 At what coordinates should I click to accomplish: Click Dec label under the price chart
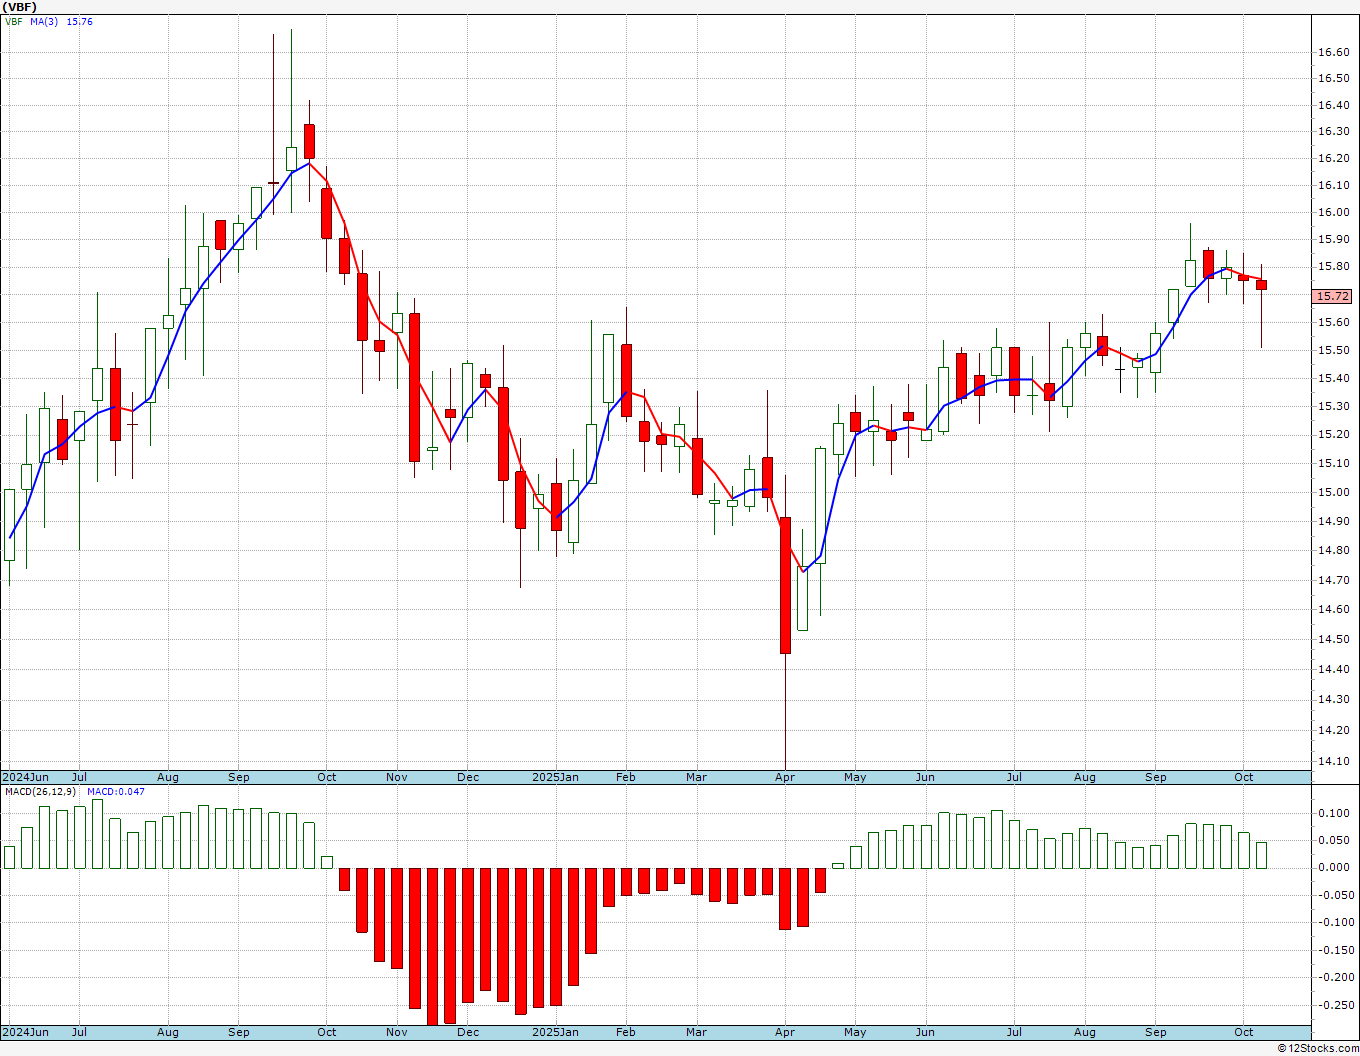(x=468, y=777)
